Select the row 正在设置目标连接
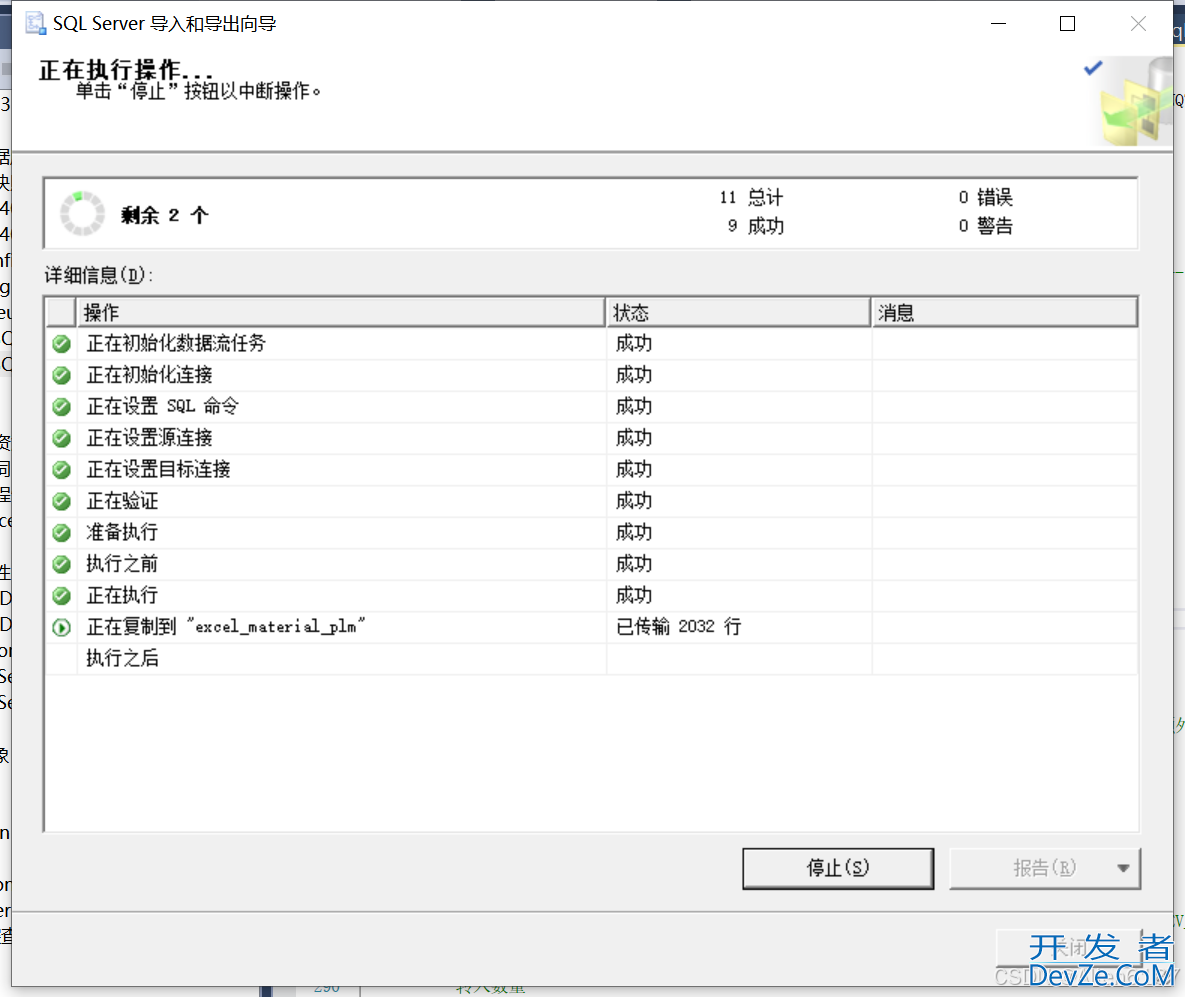The height and width of the screenshot is (997, 1185). click(591, 470)
